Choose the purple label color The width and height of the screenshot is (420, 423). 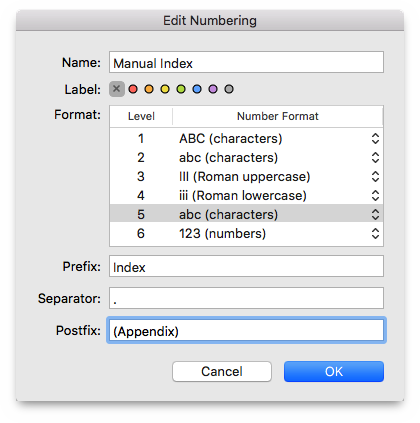pos(213,89)
